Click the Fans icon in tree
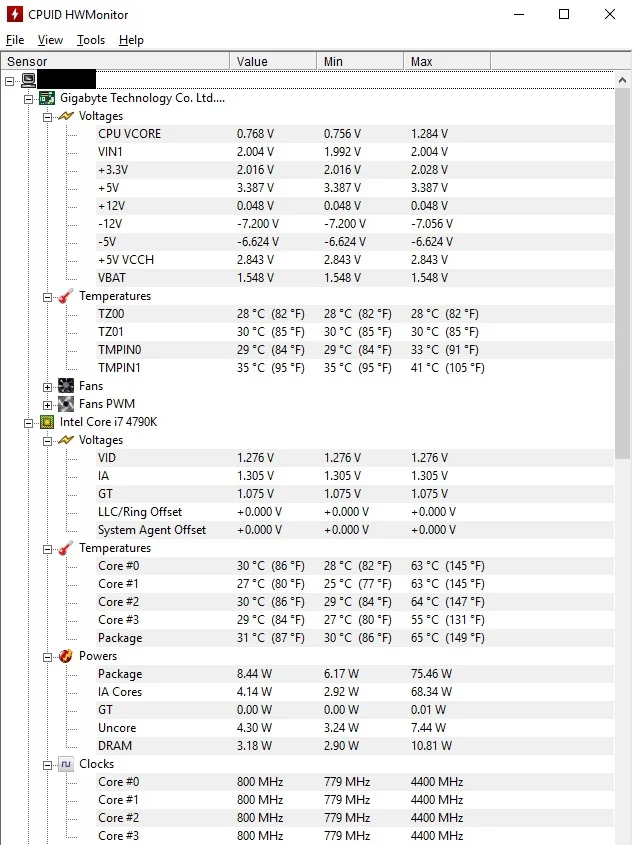The width and height of the screenshot is (633, 845). (x=66, y=386)
